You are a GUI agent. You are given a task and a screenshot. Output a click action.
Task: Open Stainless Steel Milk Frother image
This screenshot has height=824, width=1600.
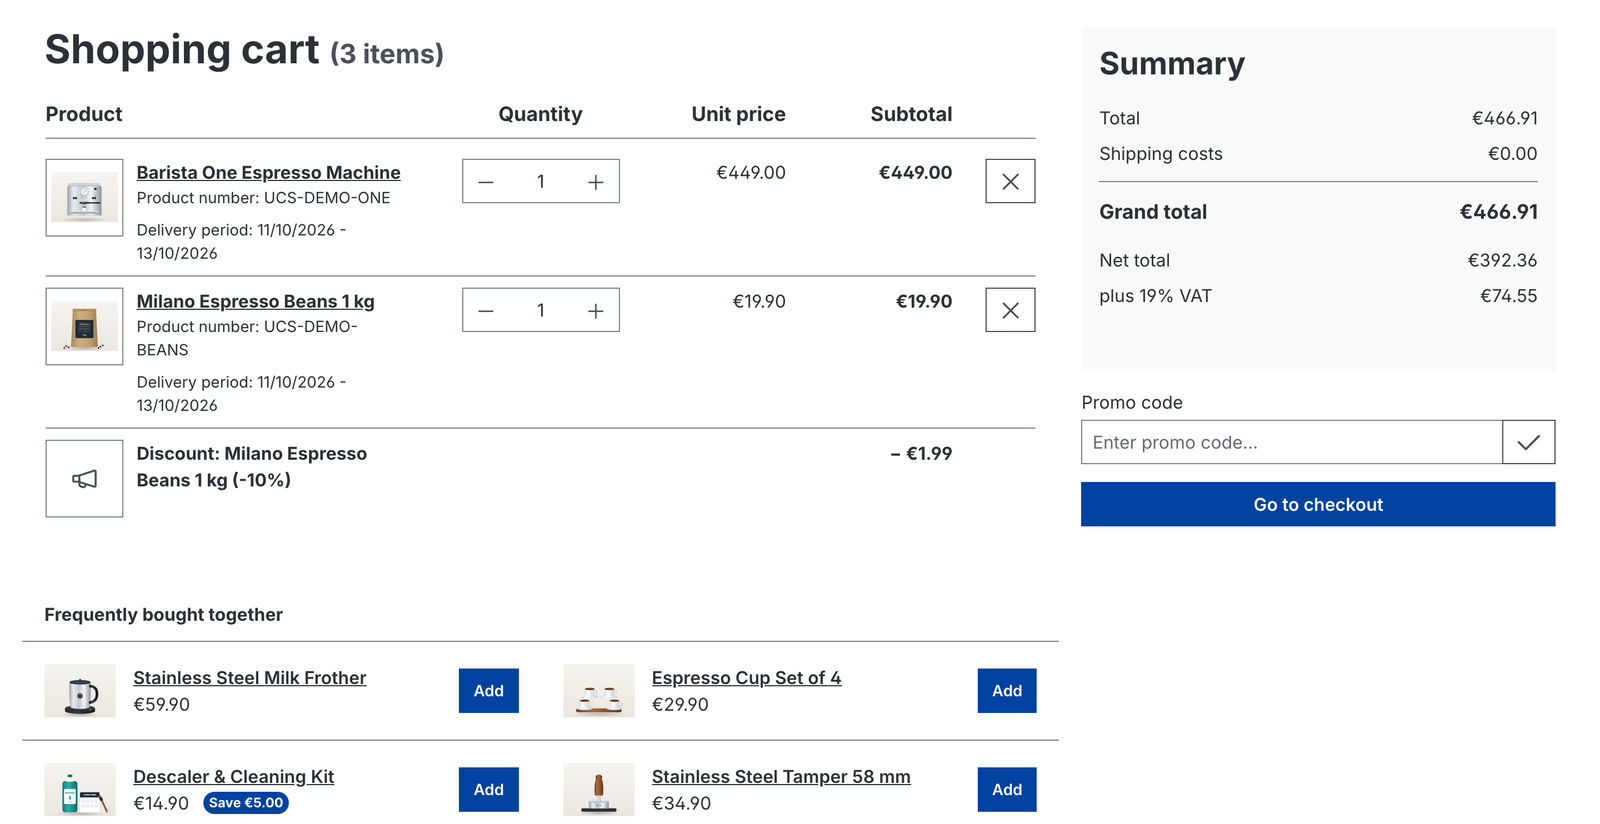click(x=80, y=691)
